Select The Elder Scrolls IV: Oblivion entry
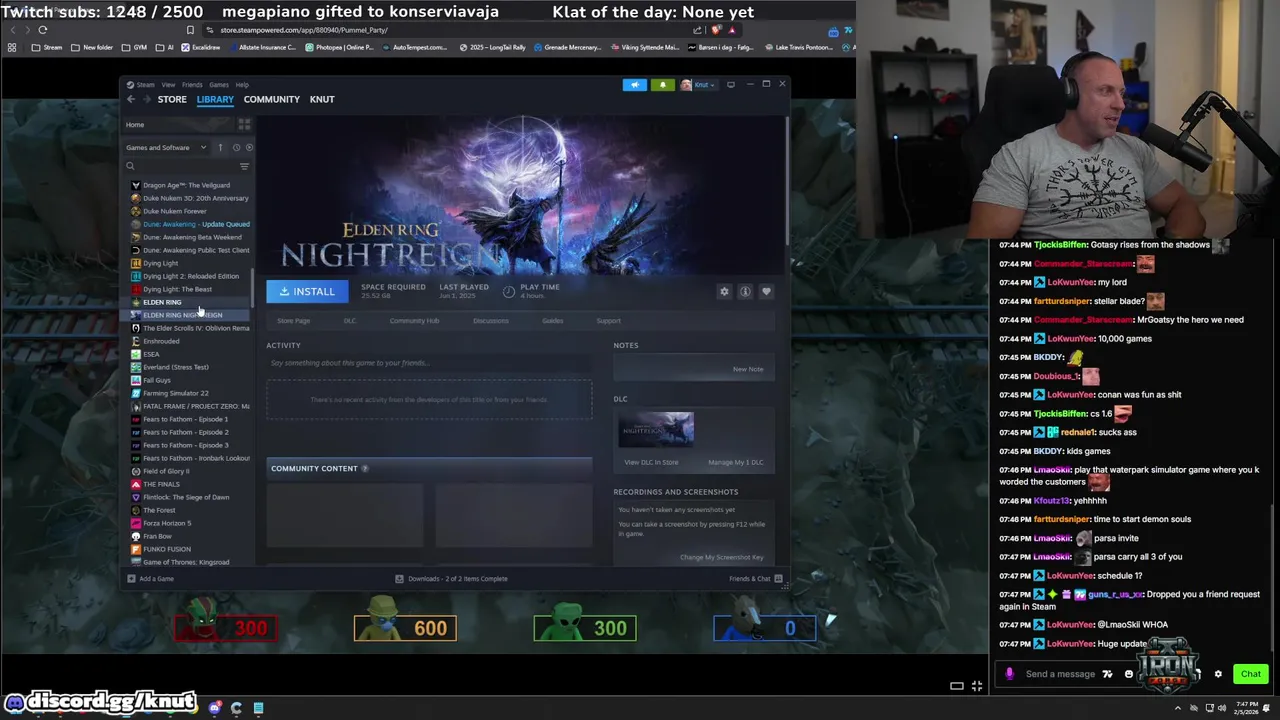The image size is (1280, 720). point(196,328)
